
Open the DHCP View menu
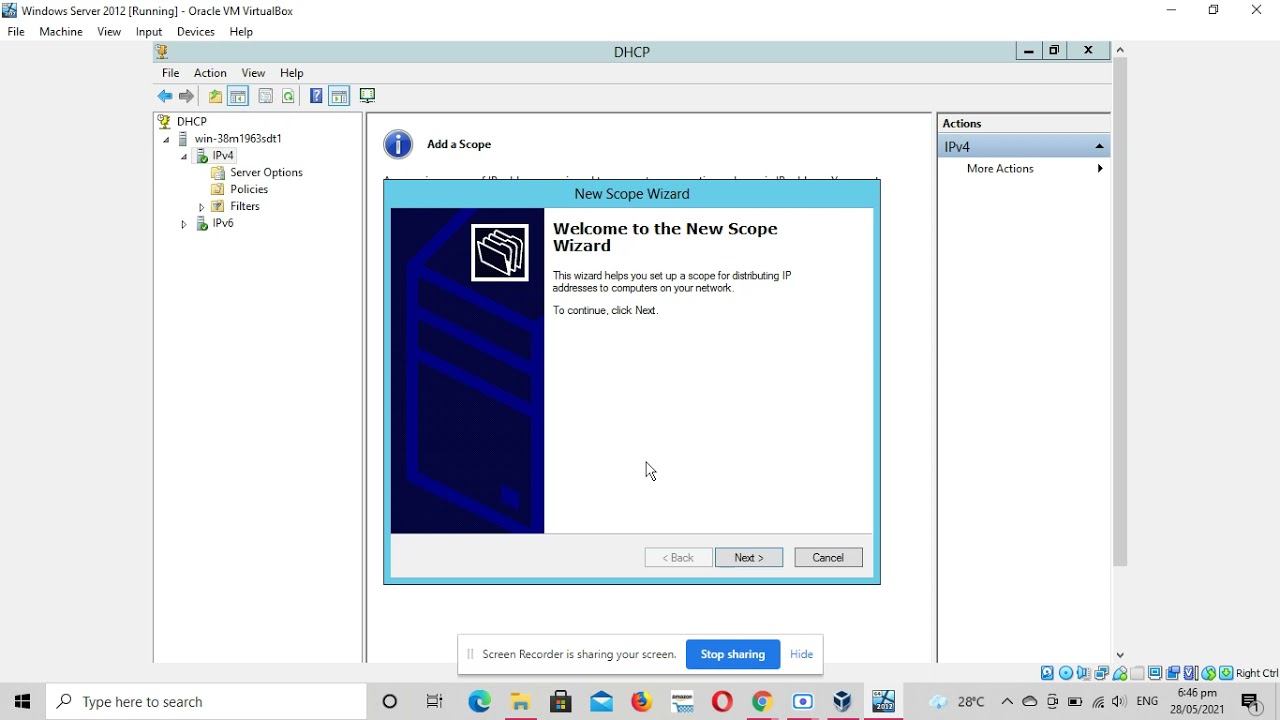pyautogui.click(x=253, y=73)
